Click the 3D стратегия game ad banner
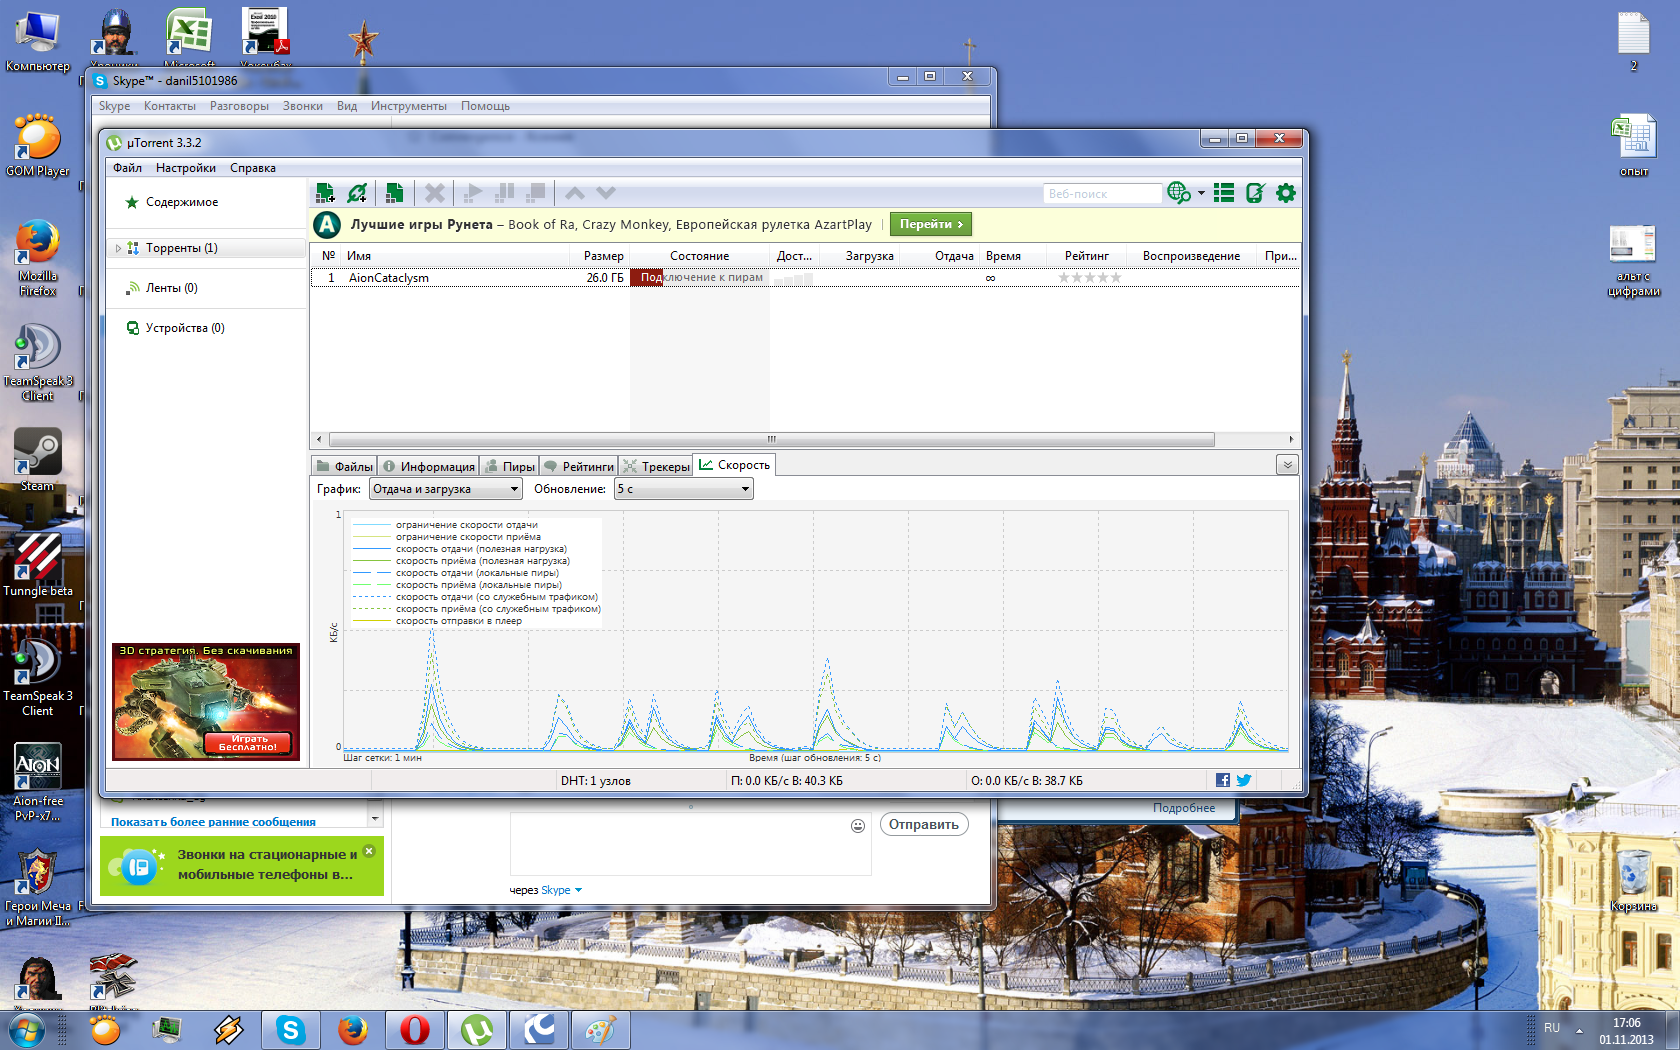 tap(206, 702)
